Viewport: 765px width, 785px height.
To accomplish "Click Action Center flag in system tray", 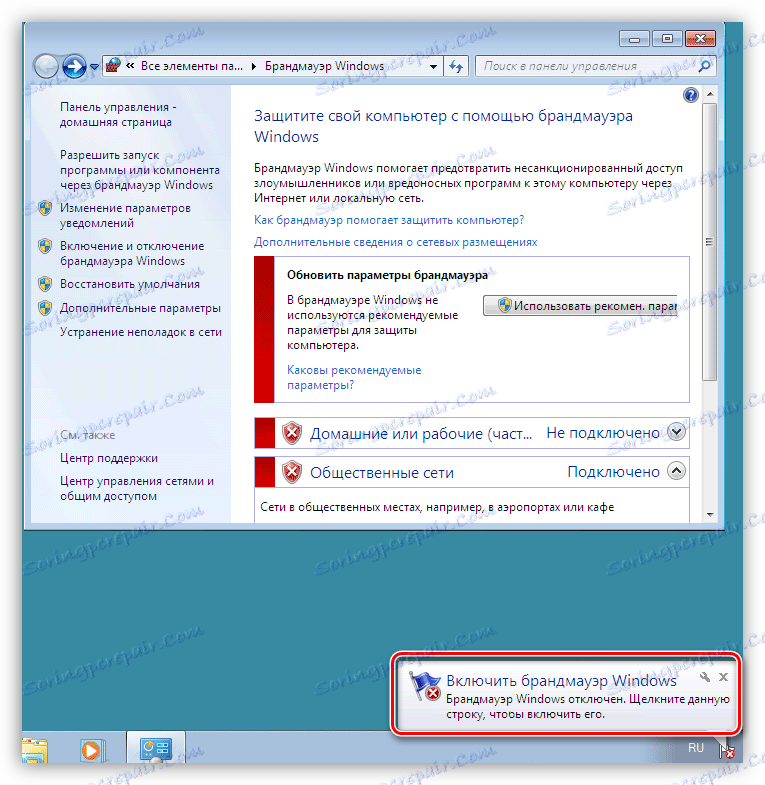I will coord(726,750).
